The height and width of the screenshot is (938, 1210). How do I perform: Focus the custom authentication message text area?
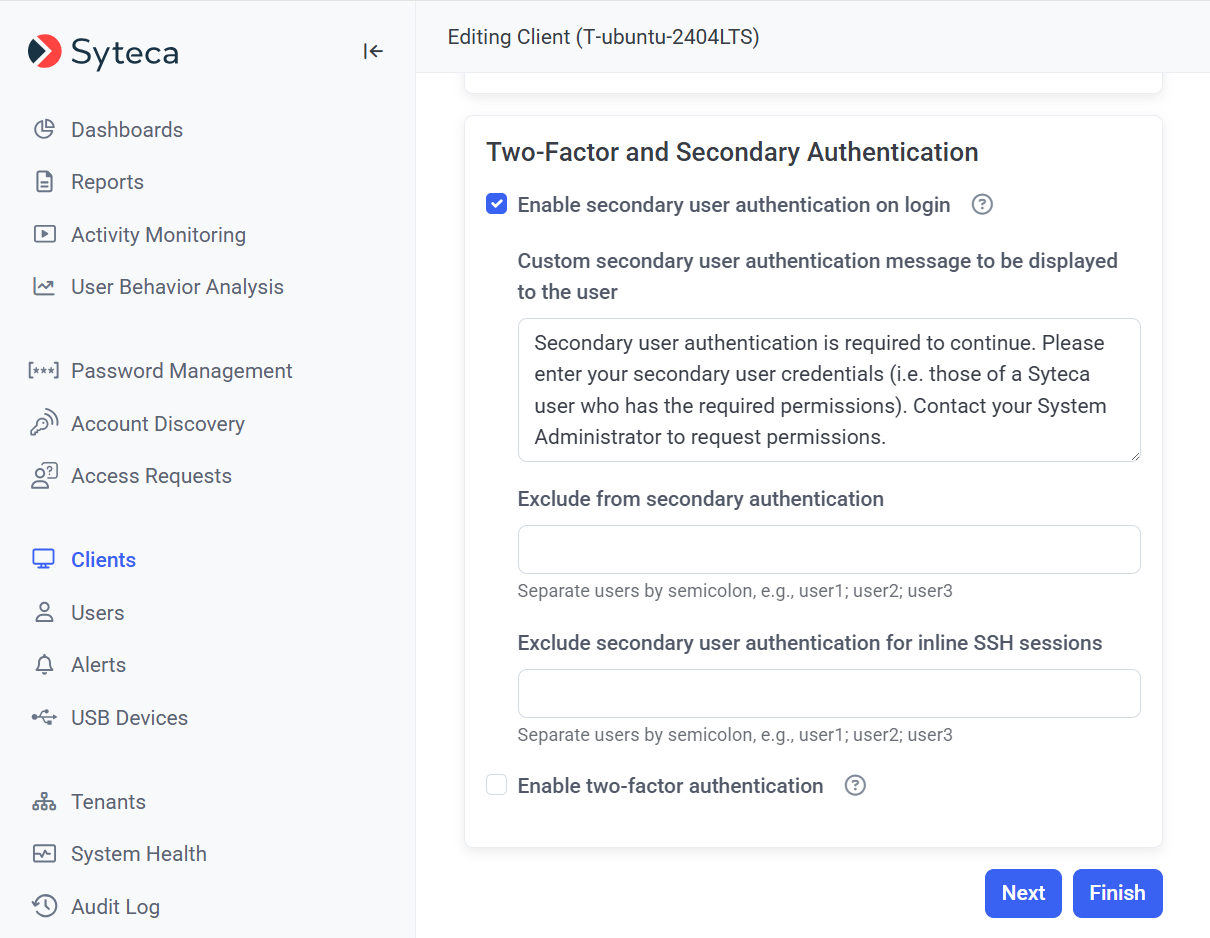(x=828, y=390)
